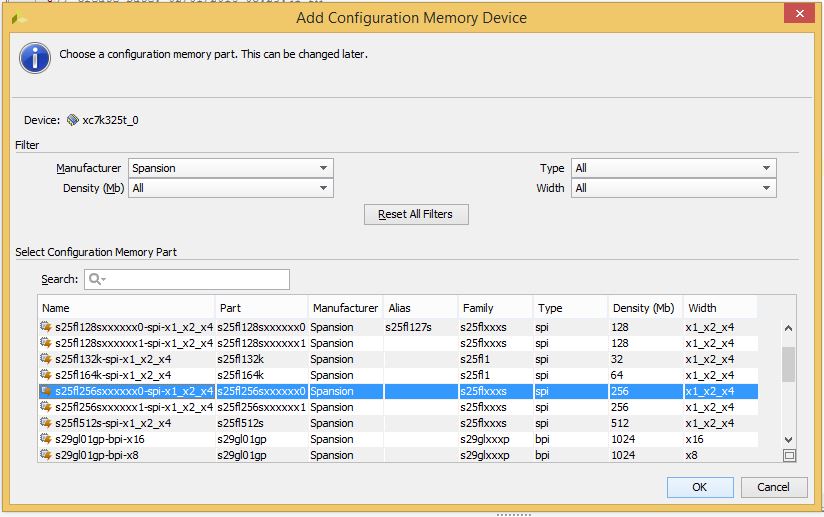The width and height of the screenshot is (824, 517).
Task: Click the s29gl01gp-bpi-x8 row memory part icon
Action: pyautogui.click(x=46, y=455)
